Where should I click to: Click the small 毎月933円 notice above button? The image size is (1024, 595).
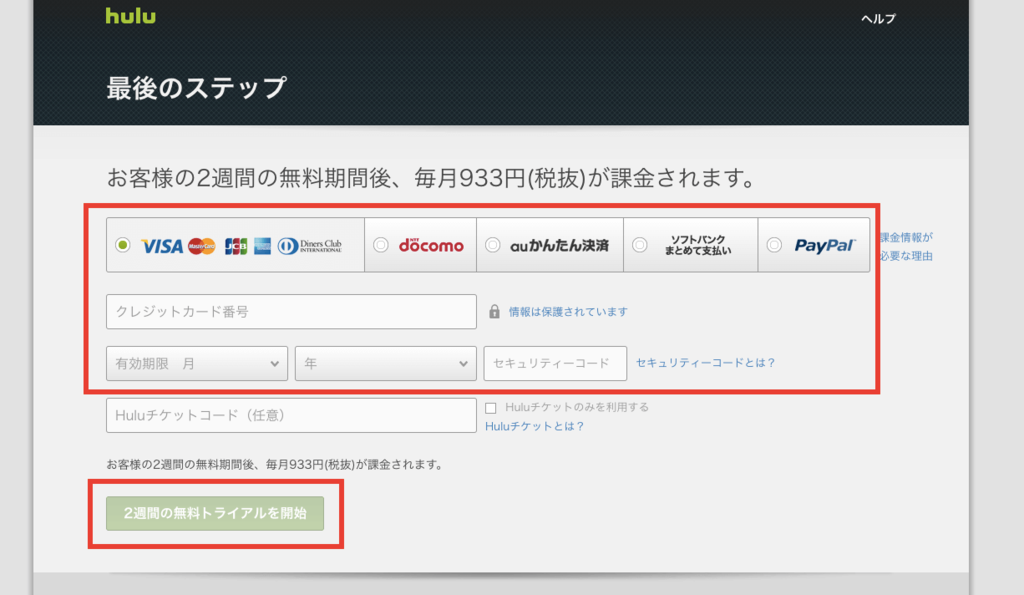(x=275, y=465)
